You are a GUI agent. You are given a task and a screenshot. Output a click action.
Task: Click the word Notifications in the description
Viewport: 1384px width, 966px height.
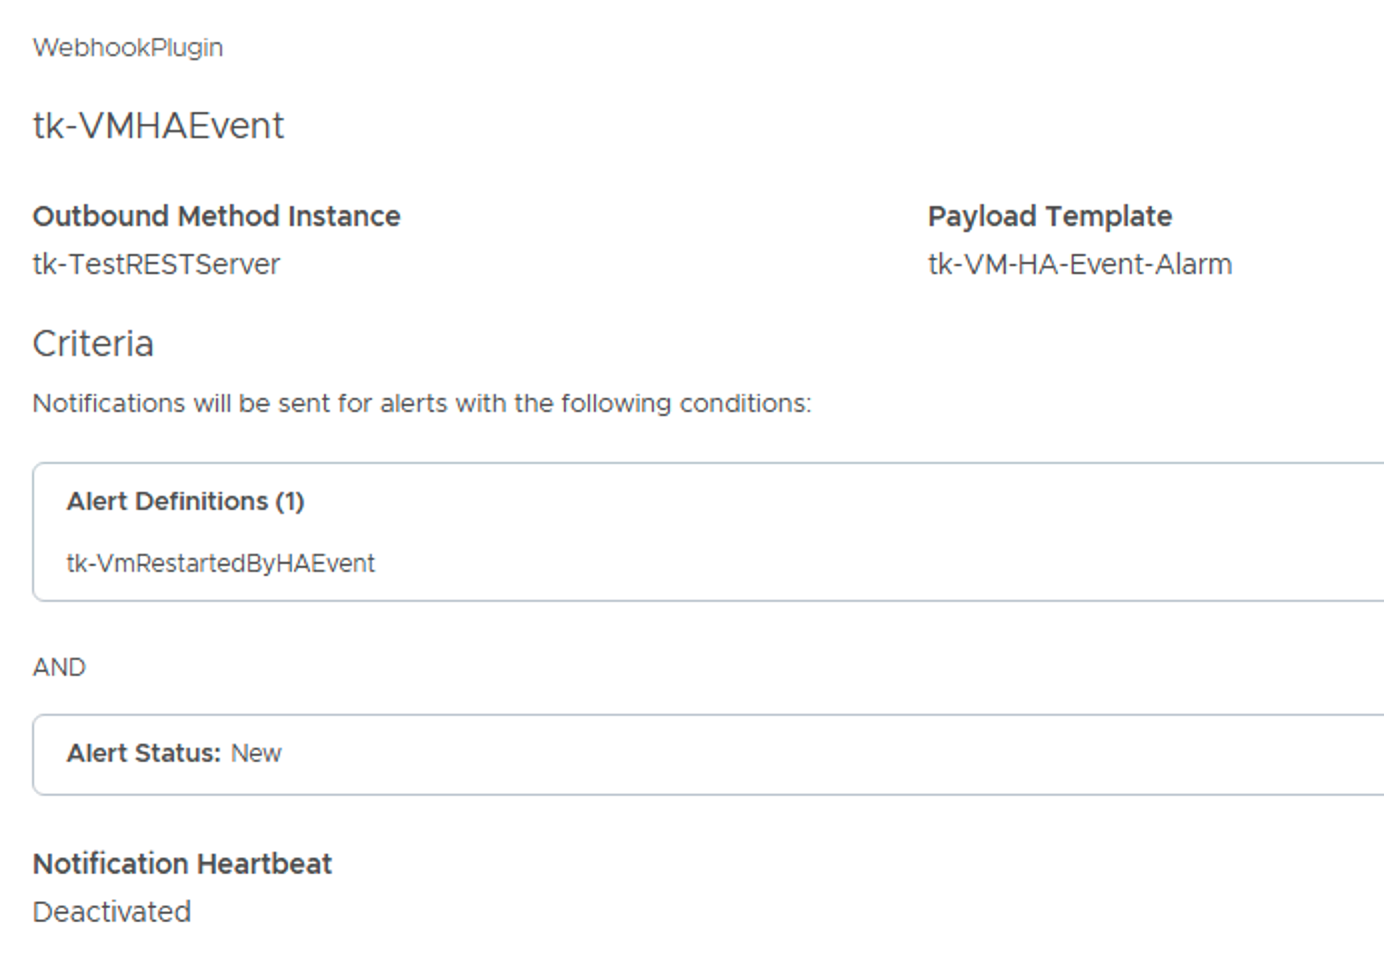click(x=109, y=404)
